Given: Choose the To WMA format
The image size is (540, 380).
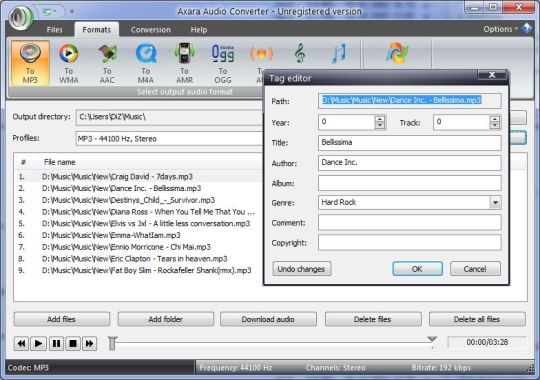Looking at the screenshot, I should click(x=69, y=63).
